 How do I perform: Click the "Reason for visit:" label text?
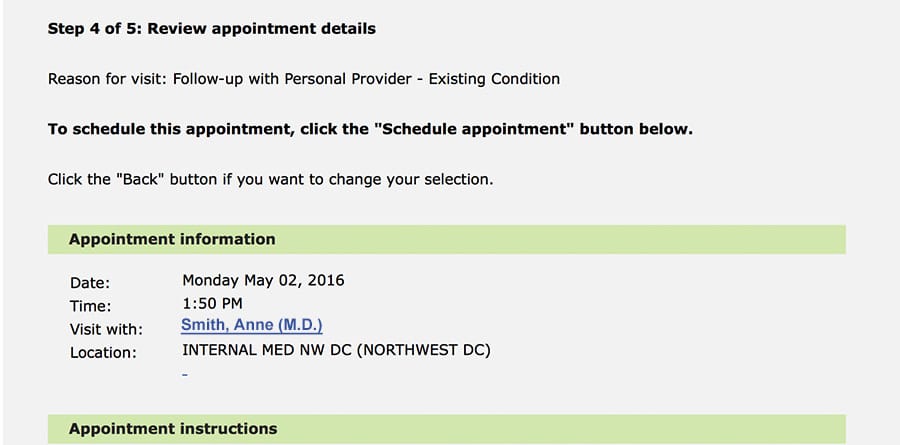pyautogui.click(x=108, y=79)
